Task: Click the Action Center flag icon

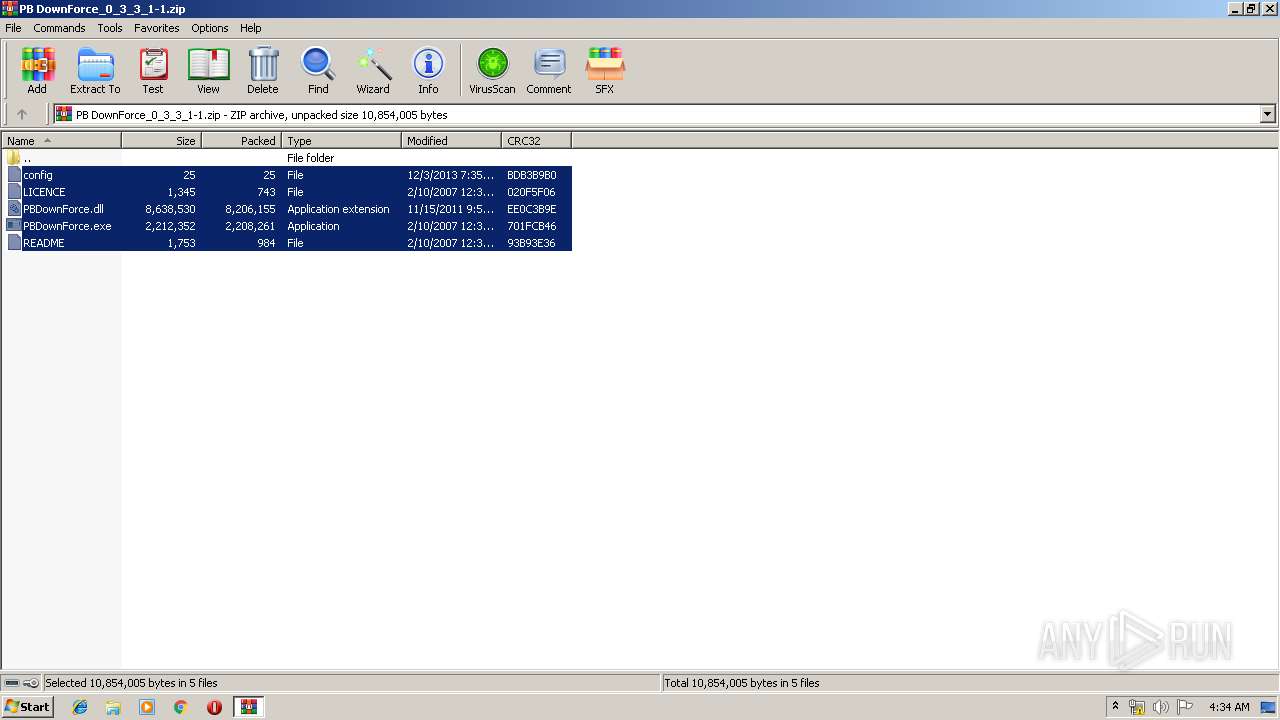Action: tap(1185, 707)
